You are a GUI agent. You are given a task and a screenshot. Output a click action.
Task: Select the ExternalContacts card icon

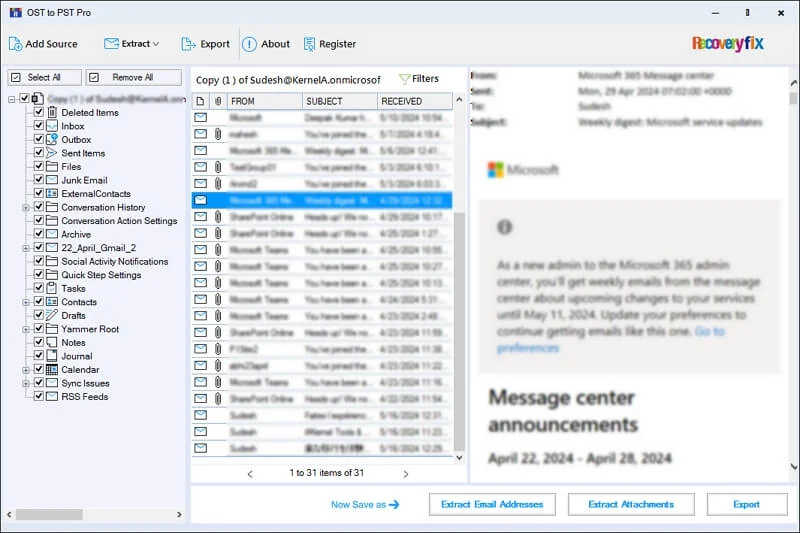point(52,194)
